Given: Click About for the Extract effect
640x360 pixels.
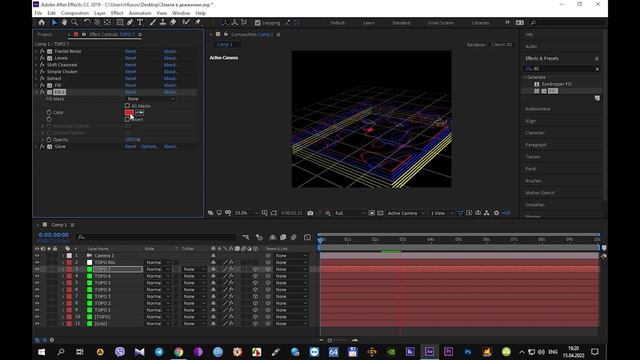Looking at the screenshot, I should 170,78.
